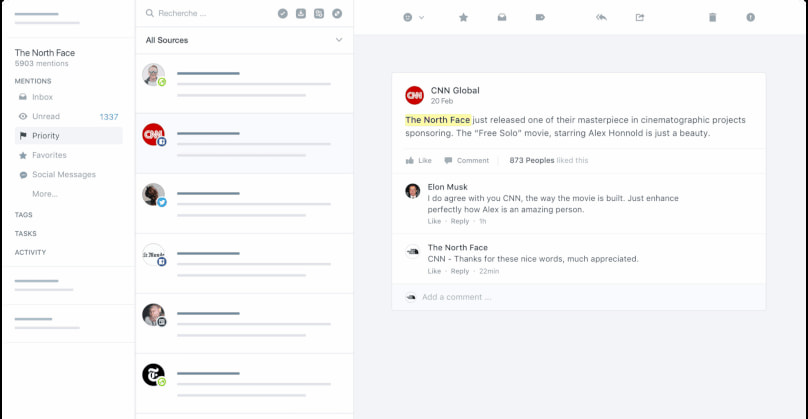This screenshot has width=808, height=419.
Task: Click the share export icon in the toolbar
Action: coord(639,18)
